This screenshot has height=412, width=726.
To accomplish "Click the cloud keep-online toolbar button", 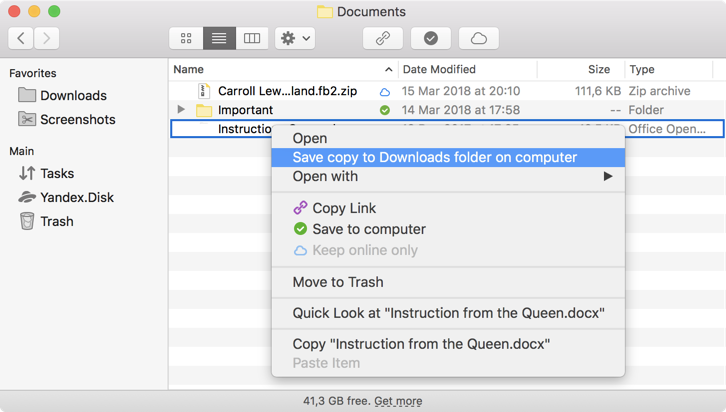I will pyautogui.click(x=479, y=38).
